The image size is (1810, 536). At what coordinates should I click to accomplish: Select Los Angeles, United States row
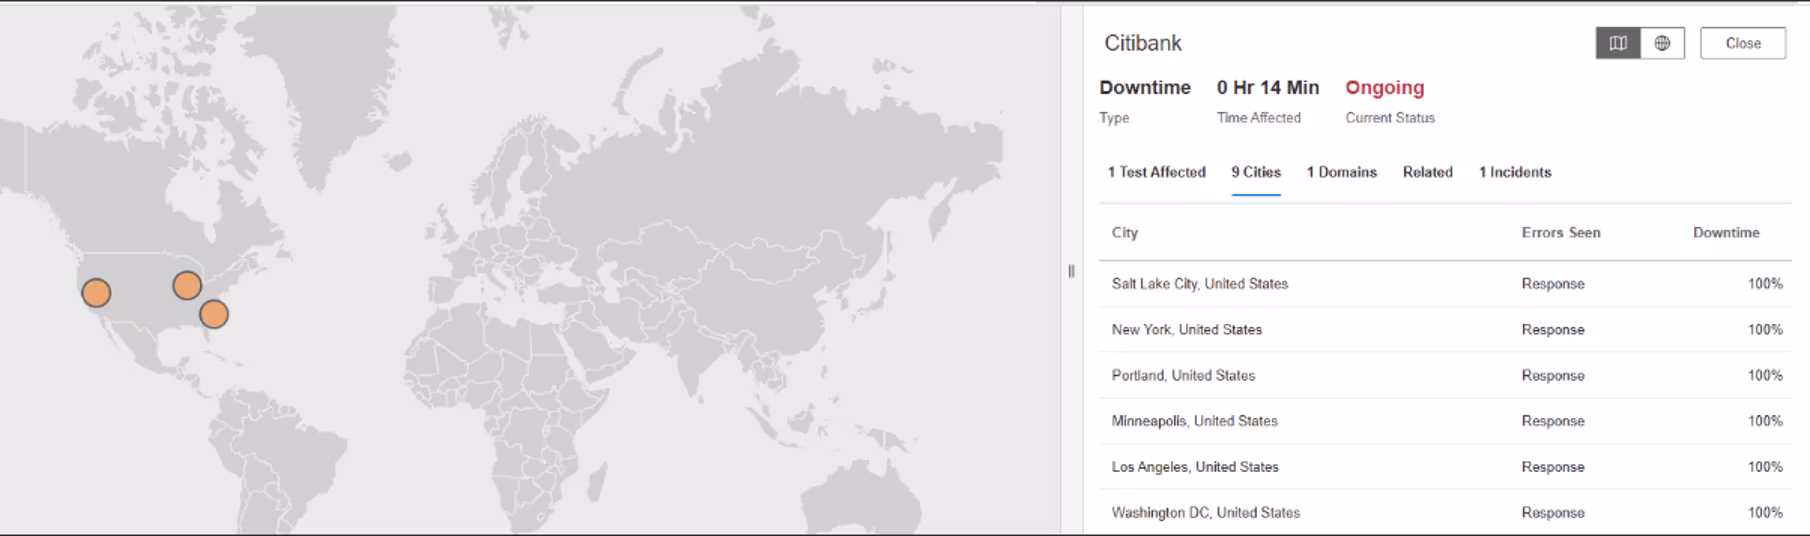pos(1445,467)
